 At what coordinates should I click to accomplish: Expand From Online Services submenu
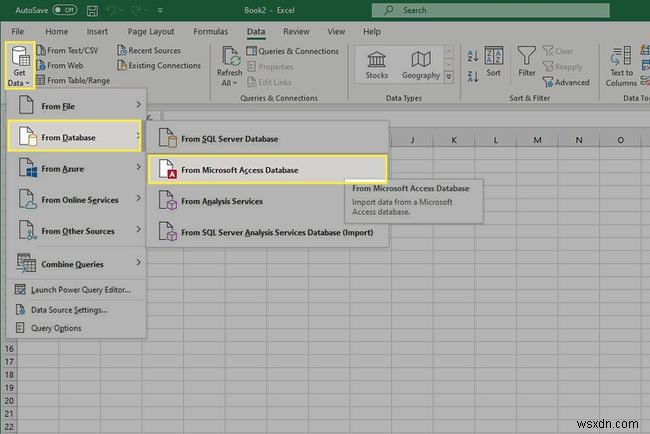coord(76,199)
